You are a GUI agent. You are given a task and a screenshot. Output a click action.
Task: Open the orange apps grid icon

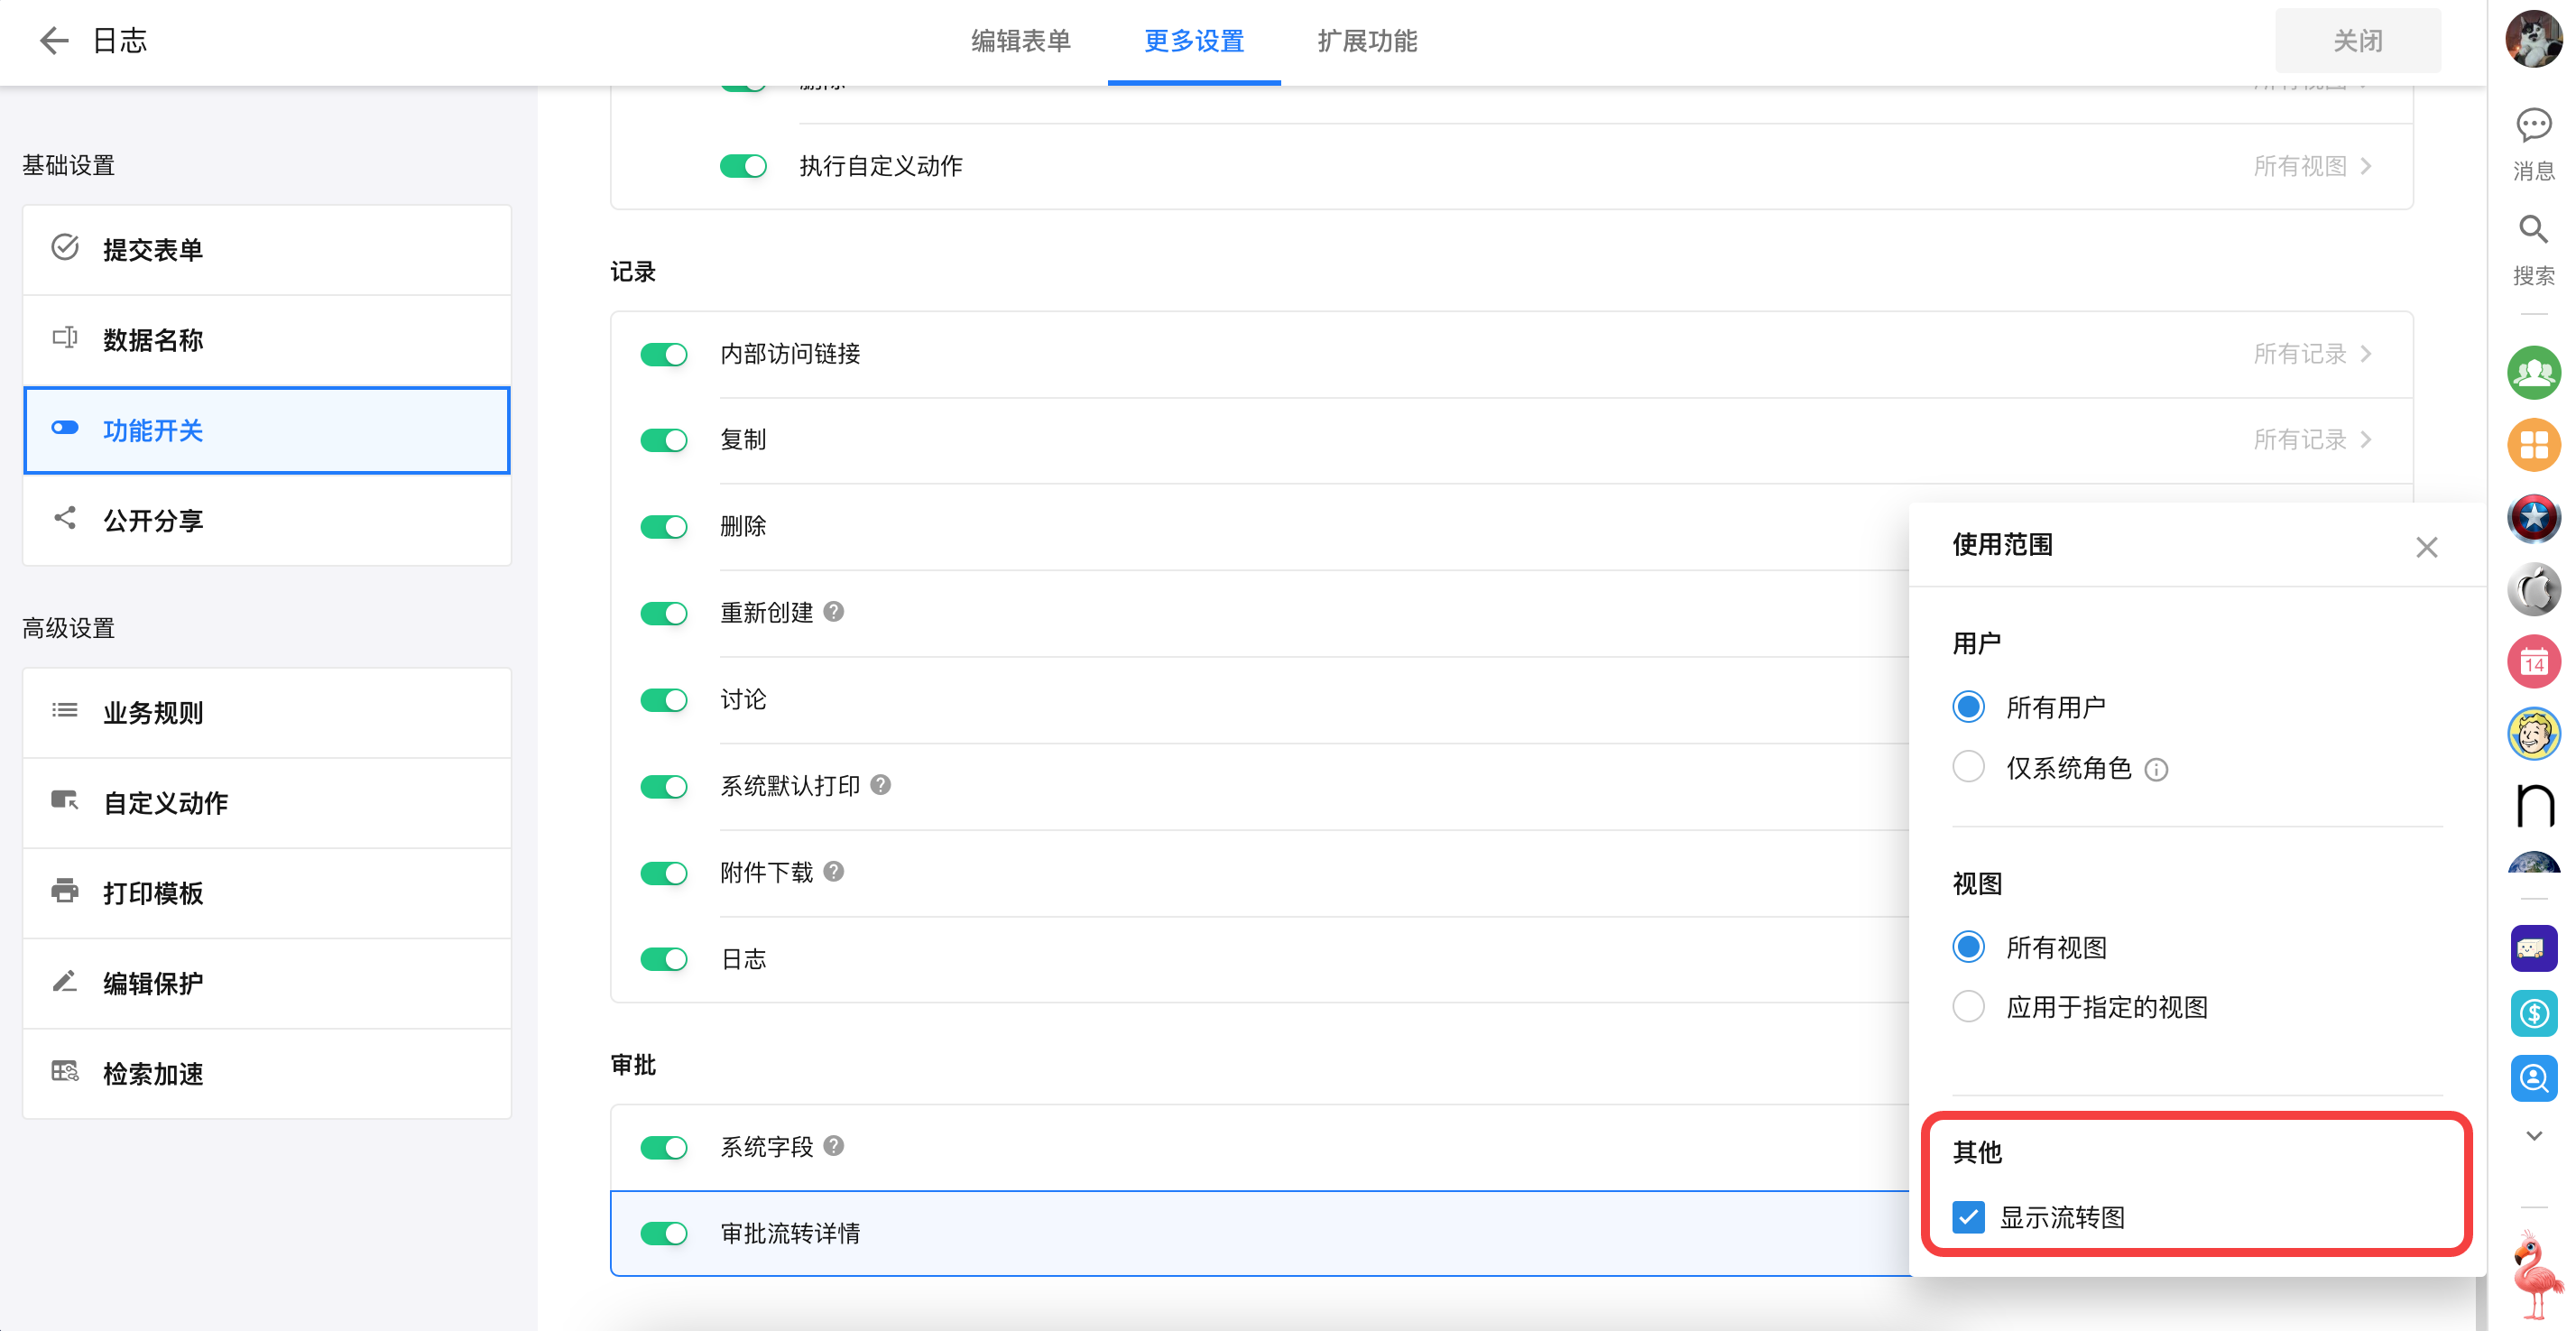point(2533,445)
